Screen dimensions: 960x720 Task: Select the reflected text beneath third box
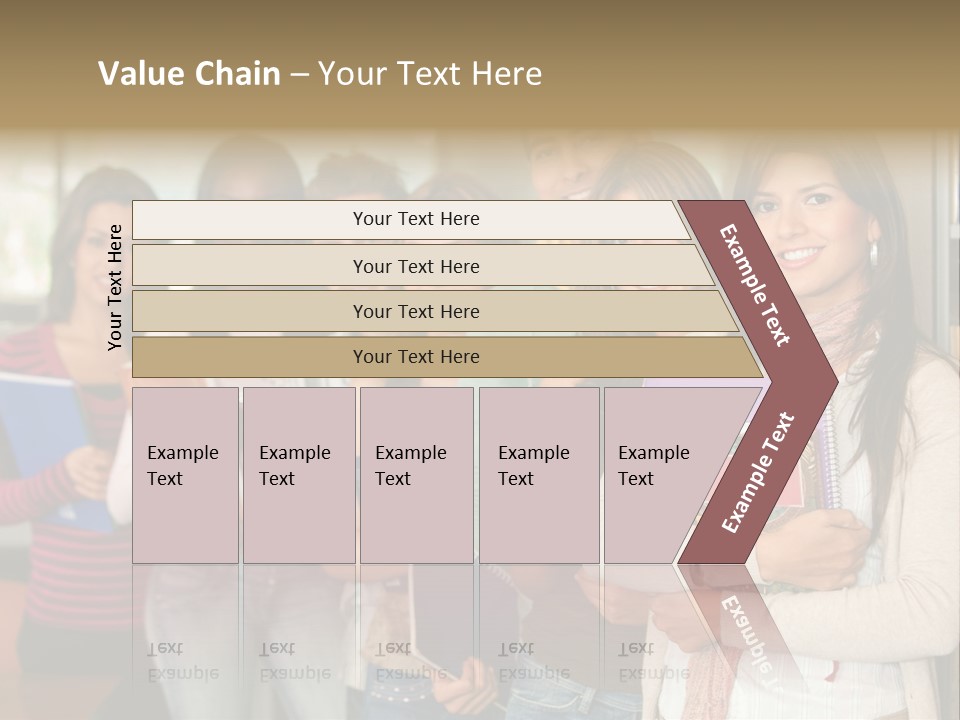410,661
